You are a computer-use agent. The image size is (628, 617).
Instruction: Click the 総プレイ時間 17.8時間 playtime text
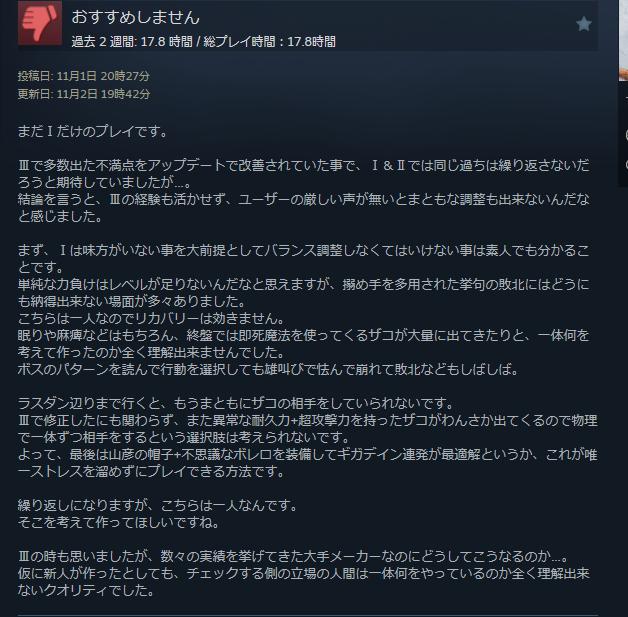[270, 42]
